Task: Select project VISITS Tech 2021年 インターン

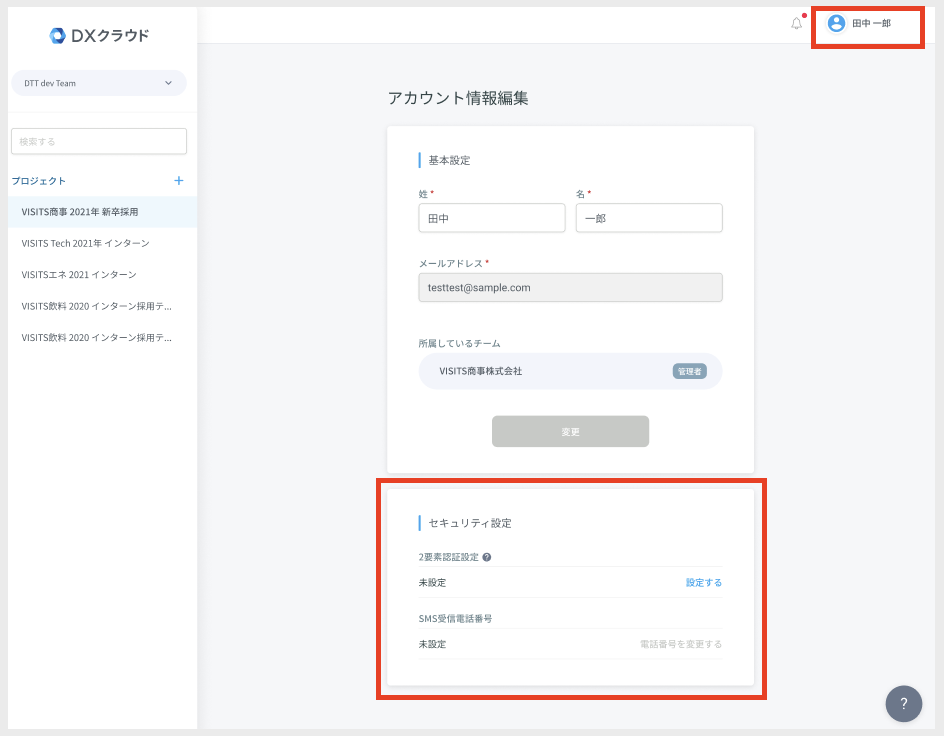Action: point(102,243)
